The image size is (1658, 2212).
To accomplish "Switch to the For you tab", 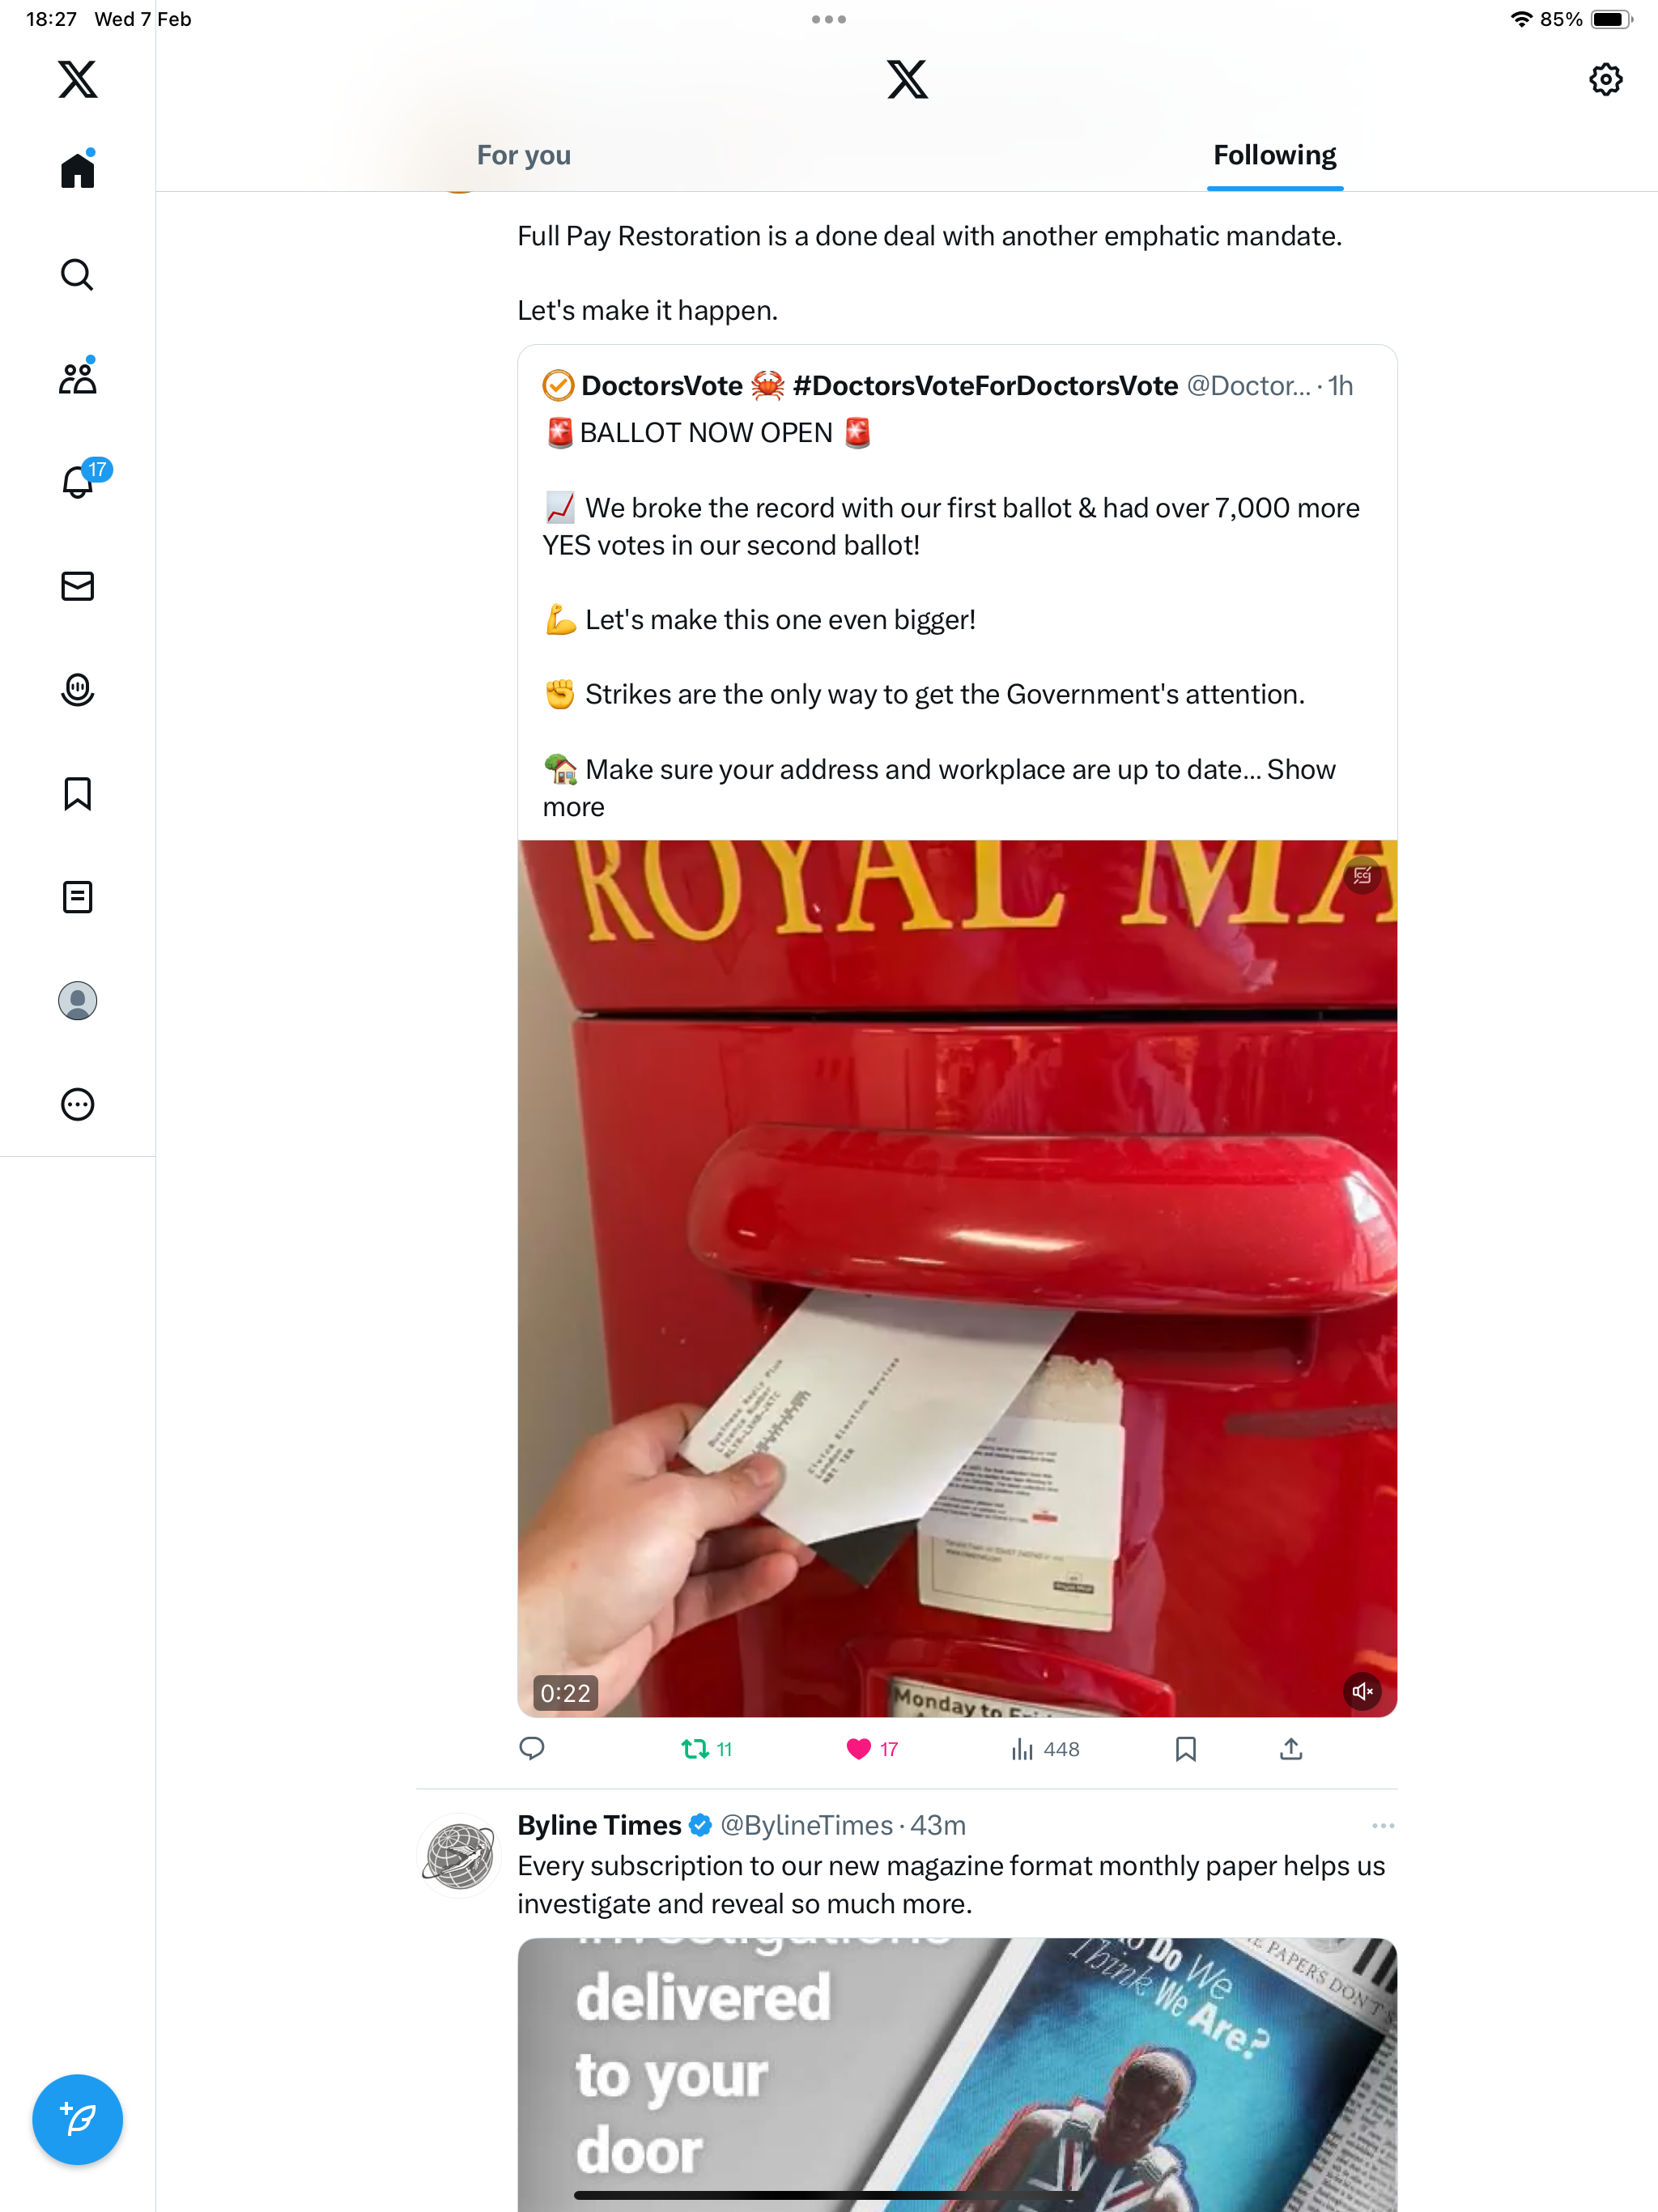I will pos(524,155).
